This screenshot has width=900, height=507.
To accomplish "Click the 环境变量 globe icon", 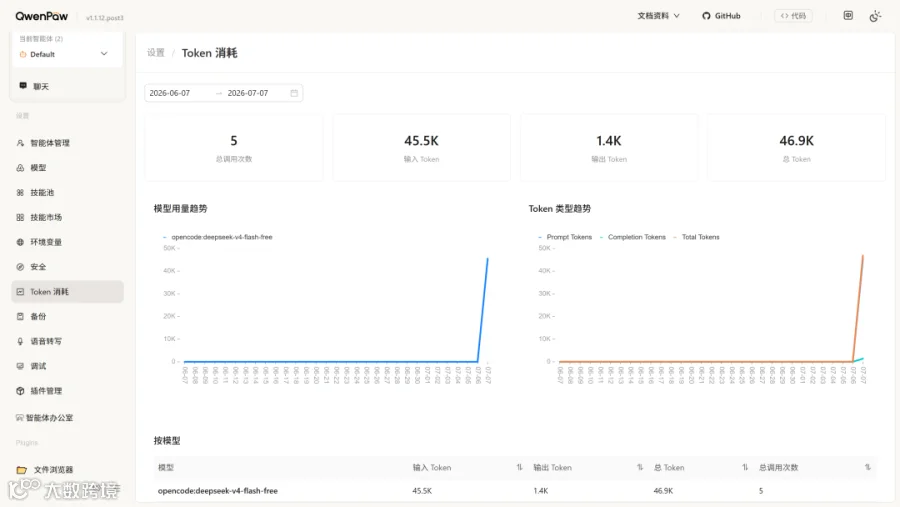I will click(x=20, y=242).
